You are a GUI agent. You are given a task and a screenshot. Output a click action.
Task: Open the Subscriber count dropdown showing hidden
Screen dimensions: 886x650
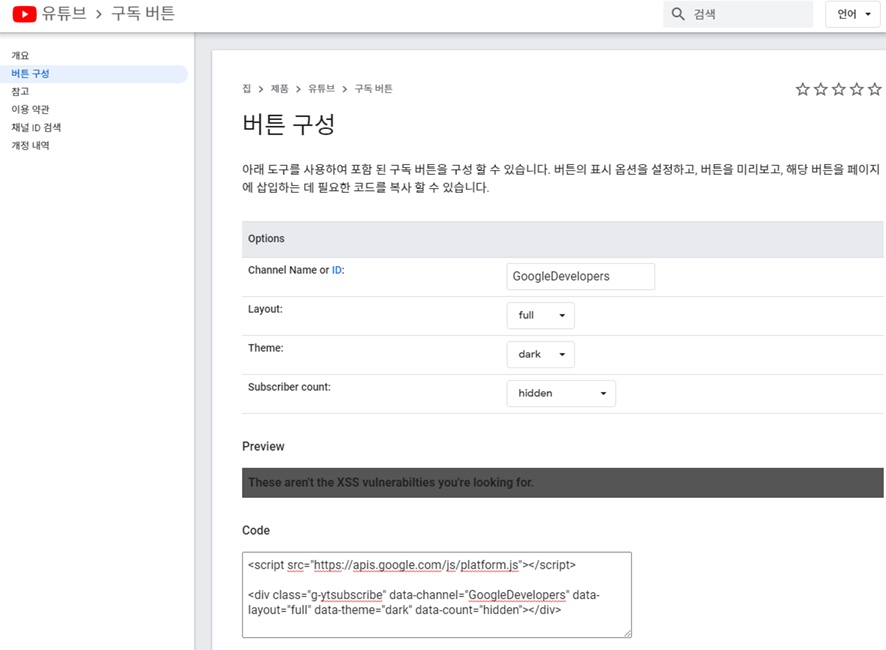coord(561,393)
